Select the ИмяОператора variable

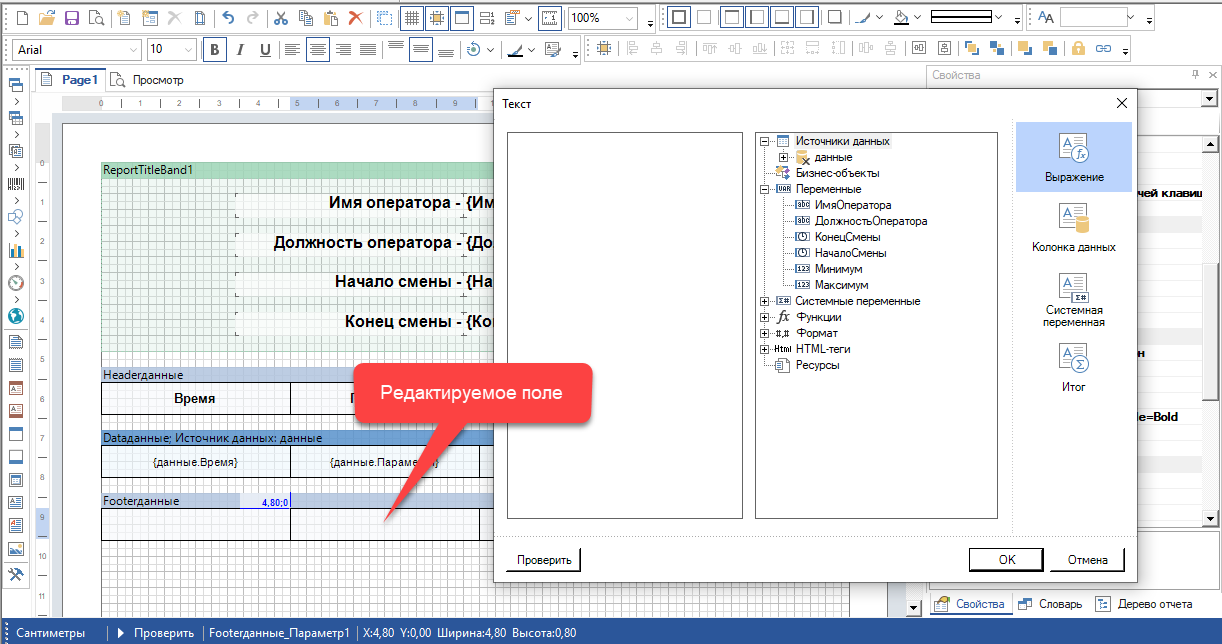[x=853, y=205]
